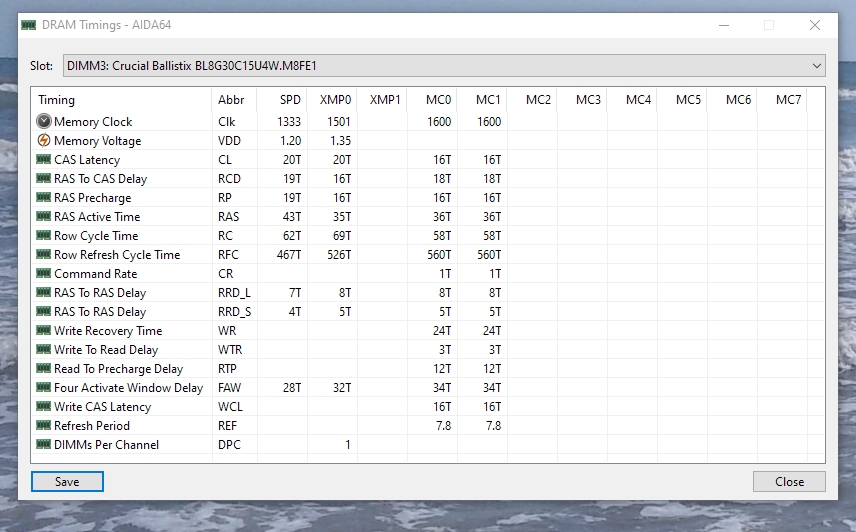Click the Command Rate row chip icon
Image resolution: width=856 pixels, height=532 pixels.
pos(44,273)
